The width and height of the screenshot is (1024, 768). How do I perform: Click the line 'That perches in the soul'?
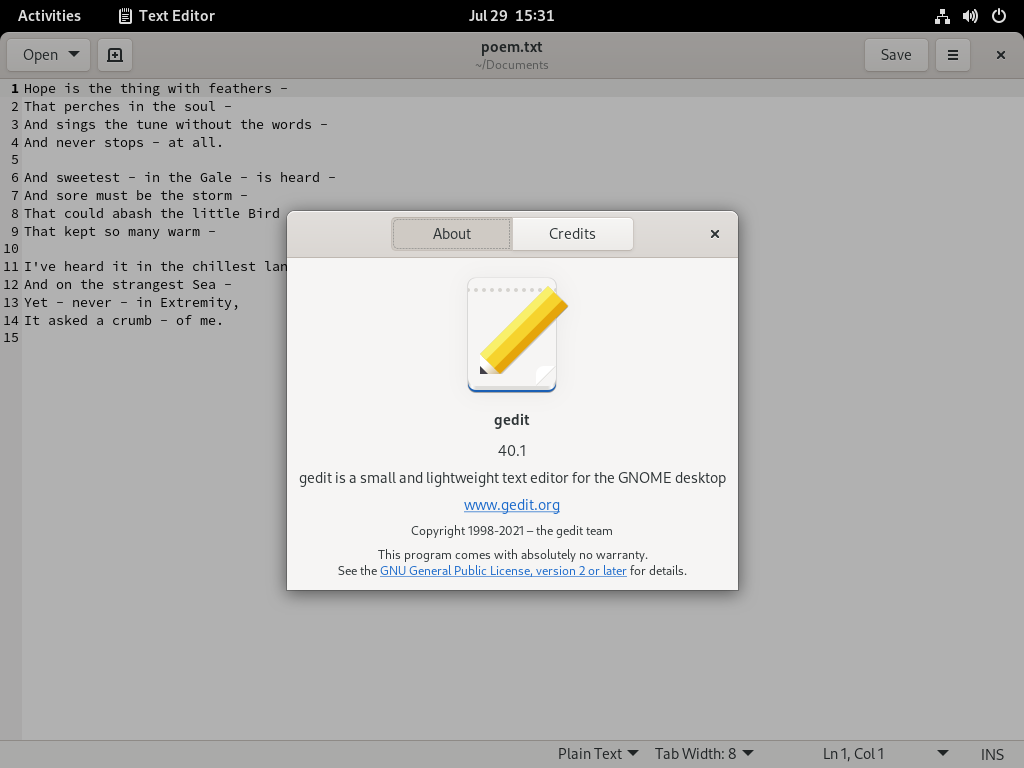[x=127, y=106]
